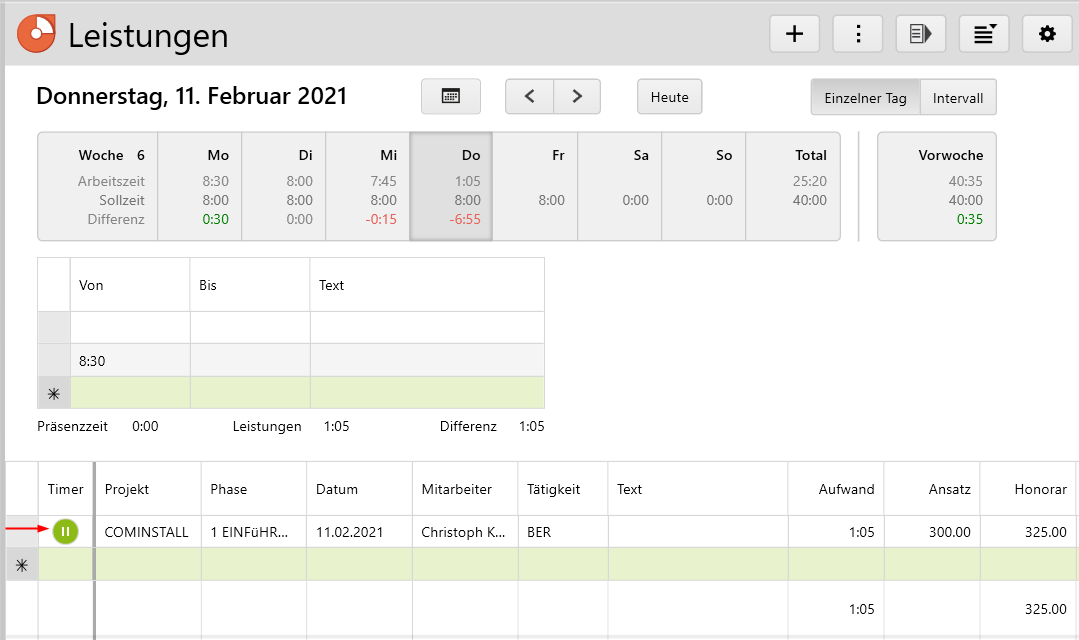
Task: Click the Von cell showing 8:30
Action: [x=130, y=361]
